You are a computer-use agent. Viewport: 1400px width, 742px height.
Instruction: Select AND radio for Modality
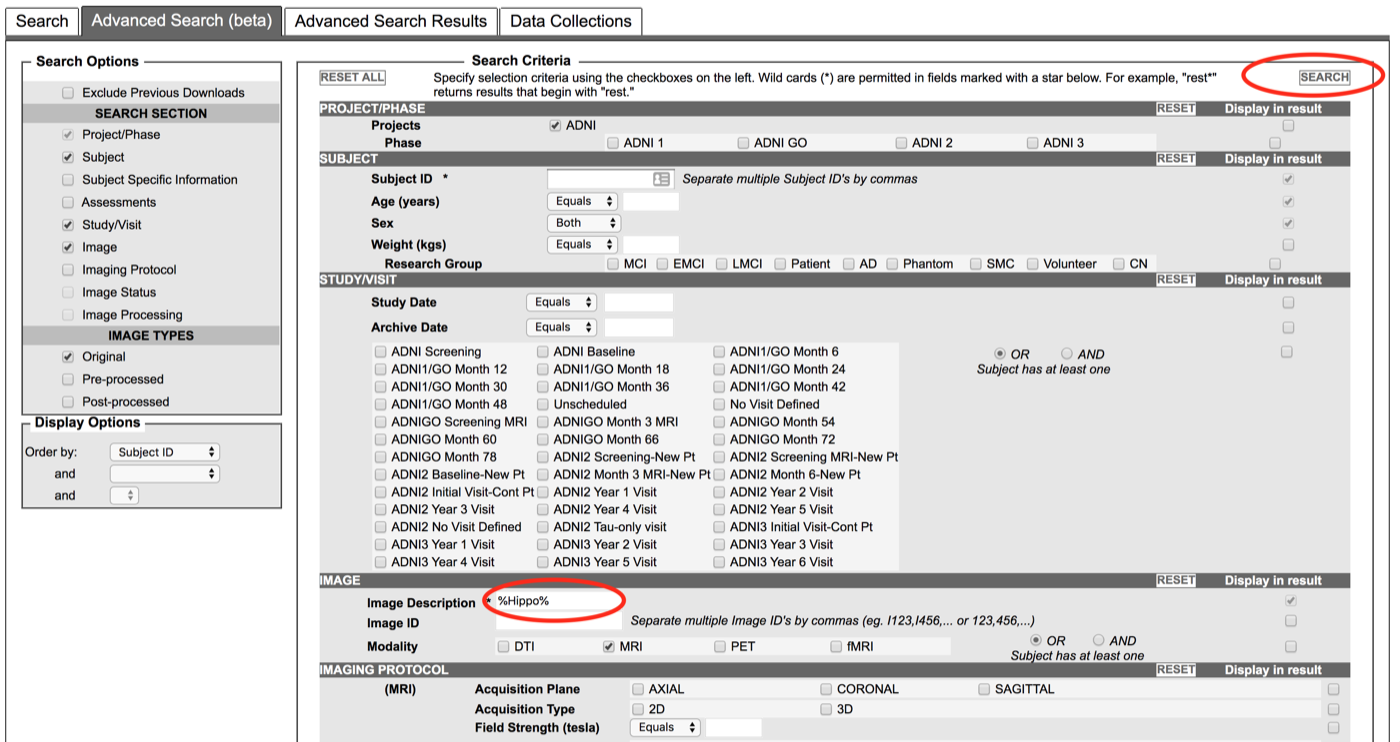coord(1099,641)
